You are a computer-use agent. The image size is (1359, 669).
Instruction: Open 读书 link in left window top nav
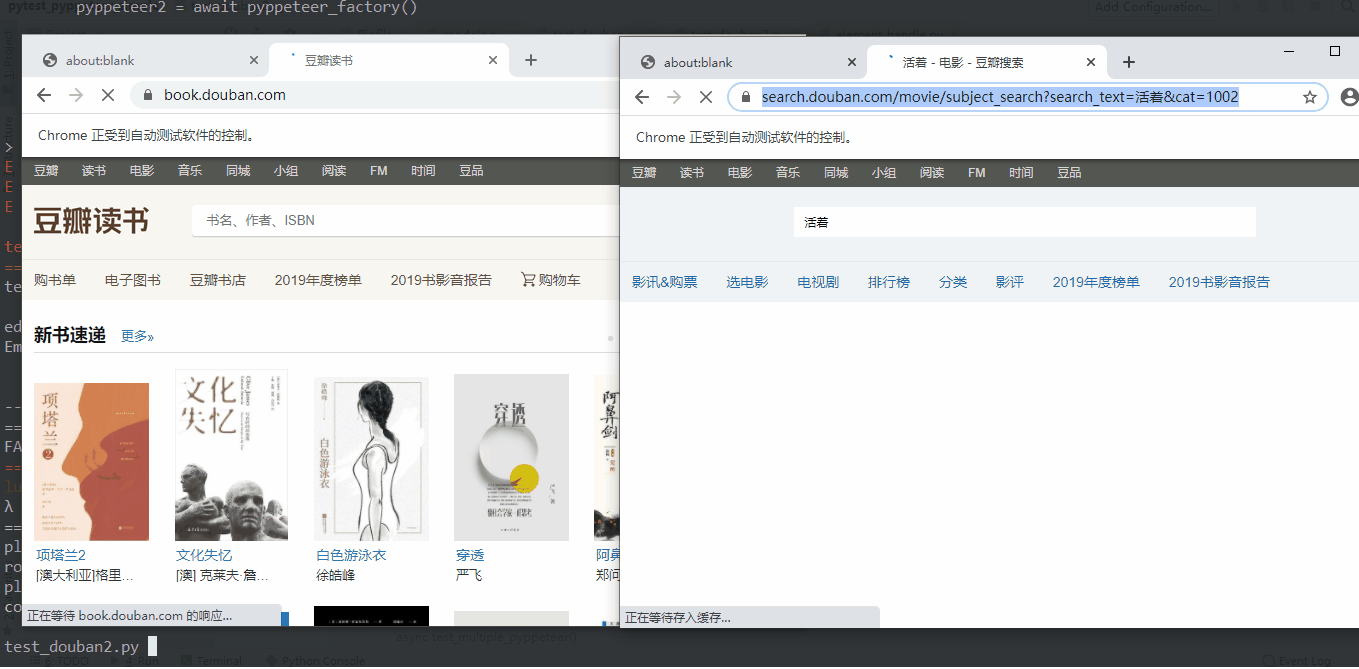click(94, 171)
